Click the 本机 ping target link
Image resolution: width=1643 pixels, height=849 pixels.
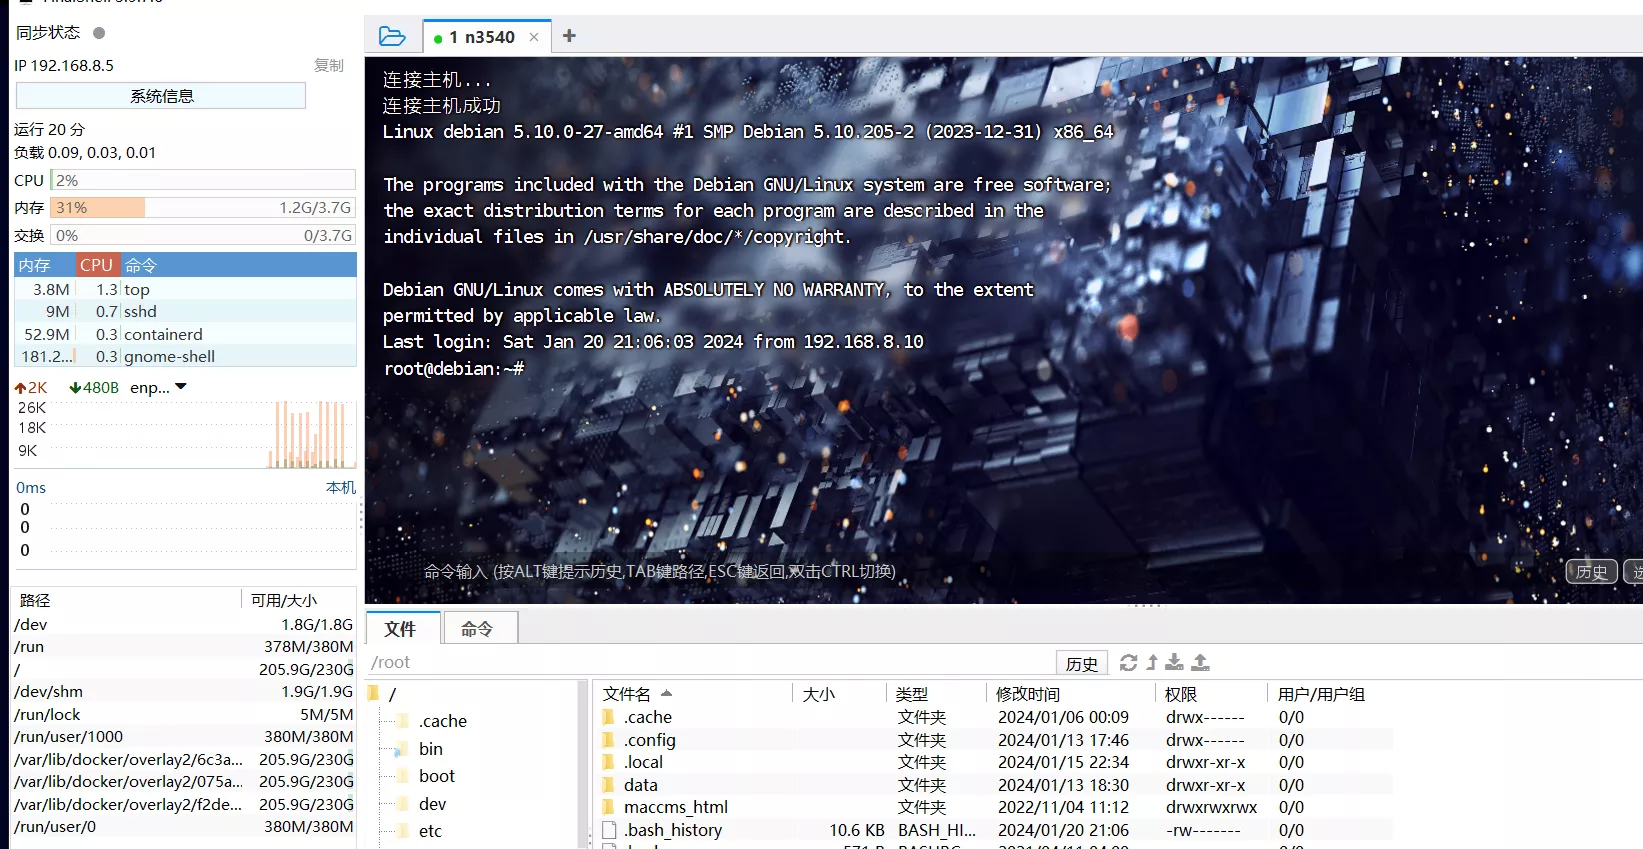[341, 487]
